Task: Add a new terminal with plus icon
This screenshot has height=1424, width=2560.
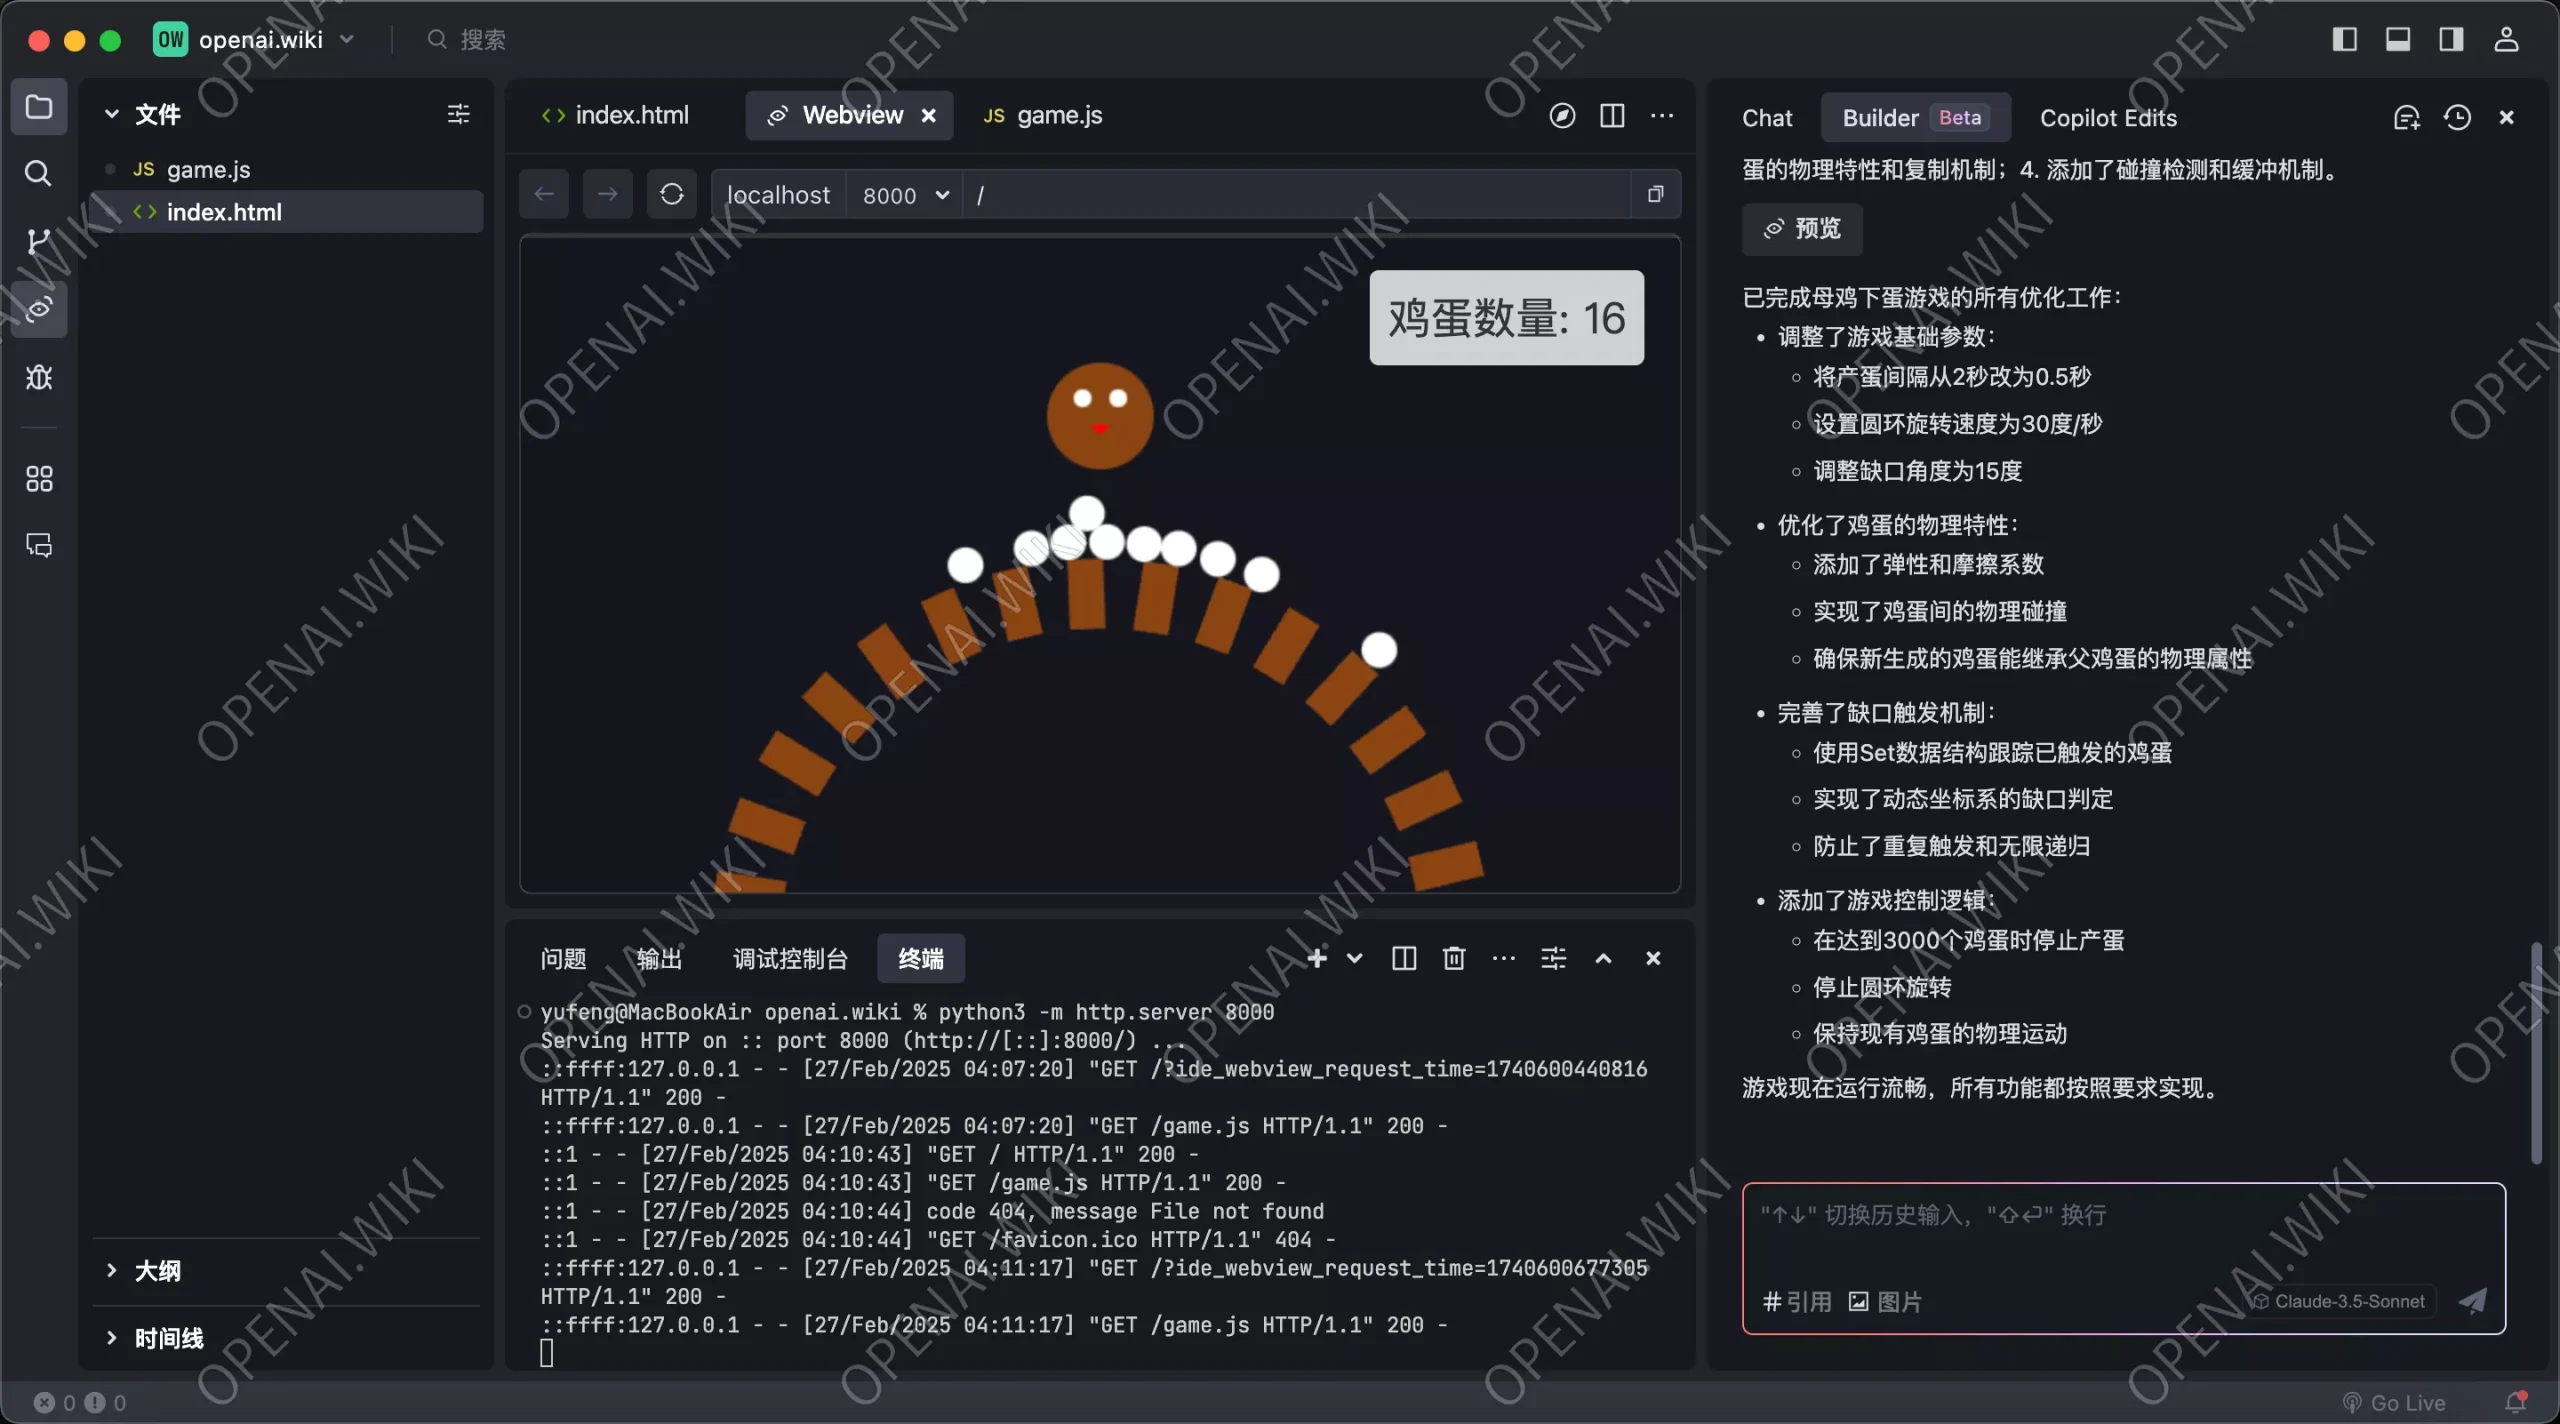Action: pyautogui.click(x=1317, y=958)
